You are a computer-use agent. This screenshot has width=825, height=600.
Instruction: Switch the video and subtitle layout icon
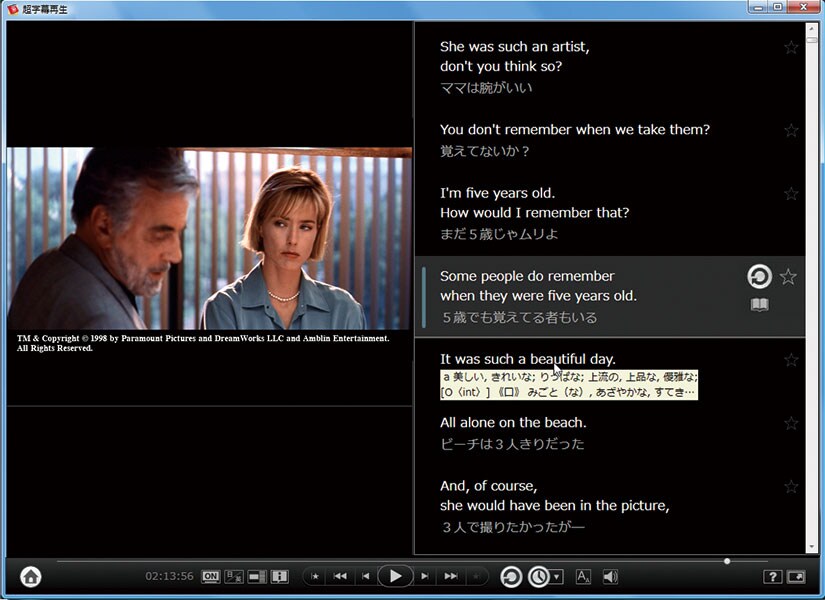[257, 577]
